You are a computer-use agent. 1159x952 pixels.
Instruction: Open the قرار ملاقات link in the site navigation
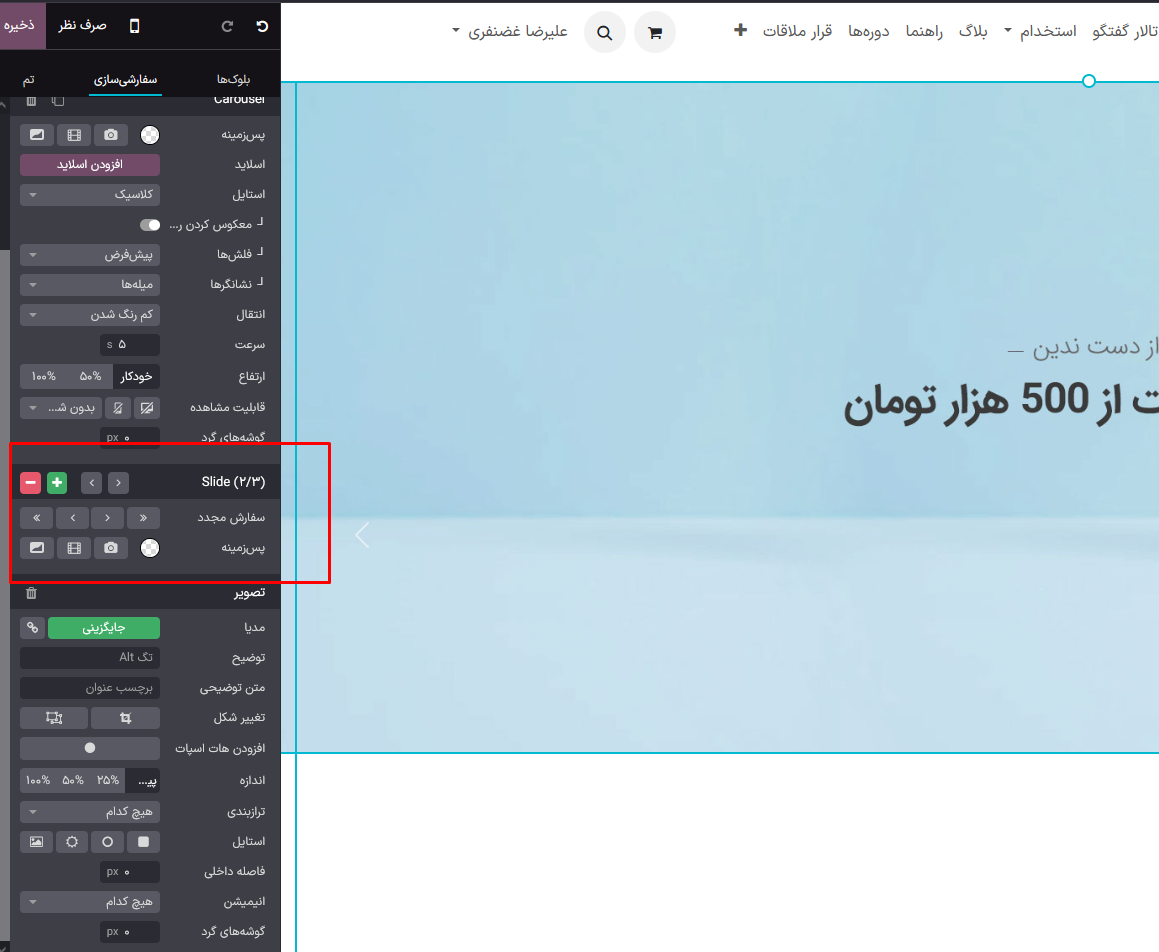797,31
